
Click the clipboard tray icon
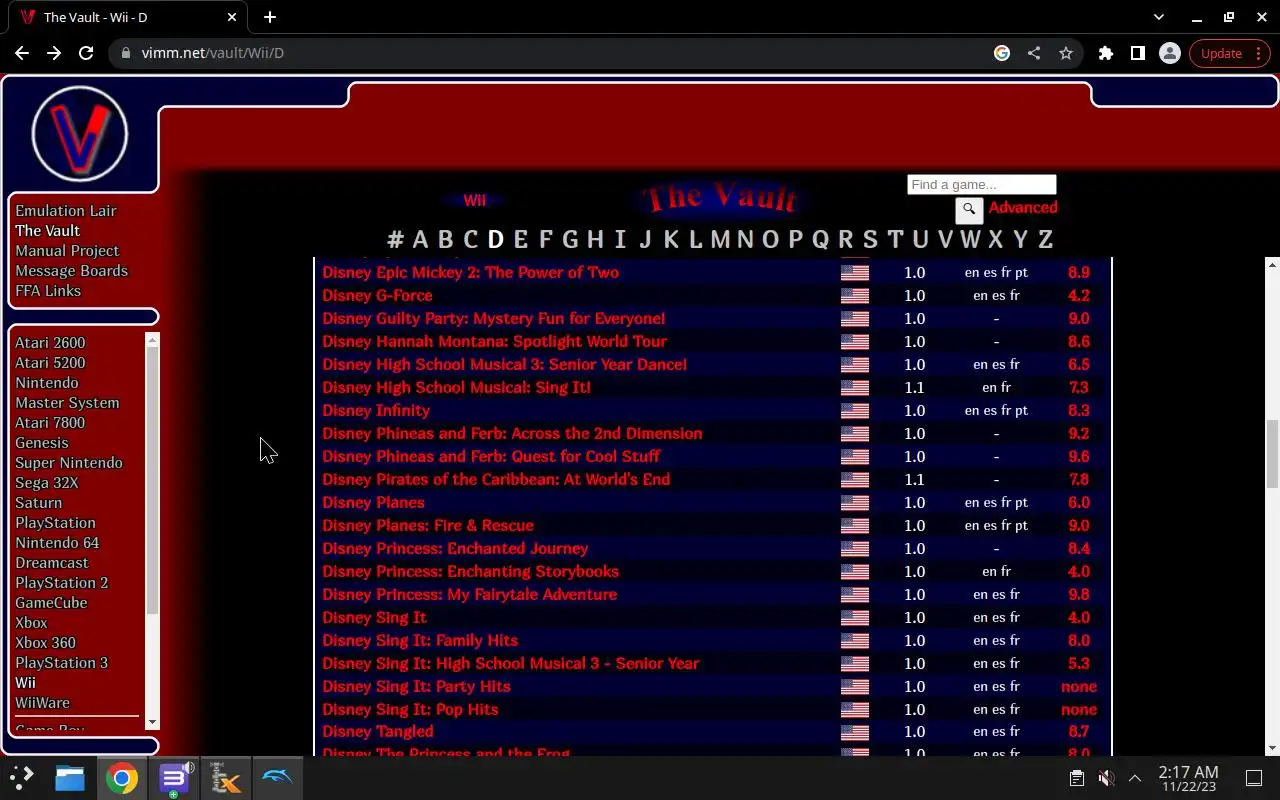coord(1077,778)
